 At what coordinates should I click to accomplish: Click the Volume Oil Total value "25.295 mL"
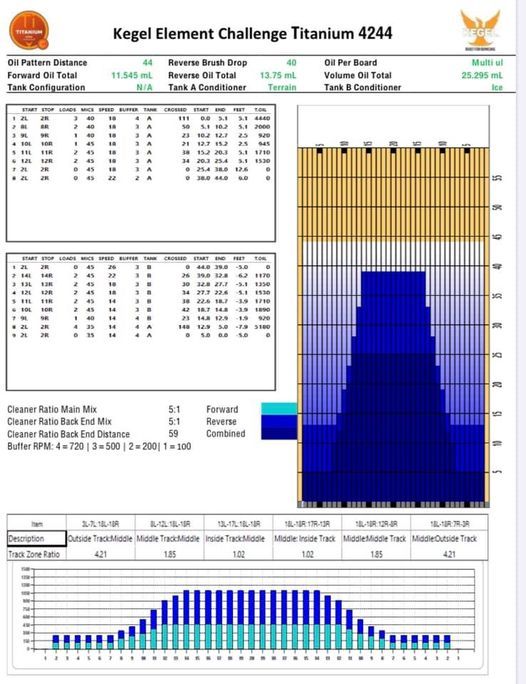(x=482, y=75)
